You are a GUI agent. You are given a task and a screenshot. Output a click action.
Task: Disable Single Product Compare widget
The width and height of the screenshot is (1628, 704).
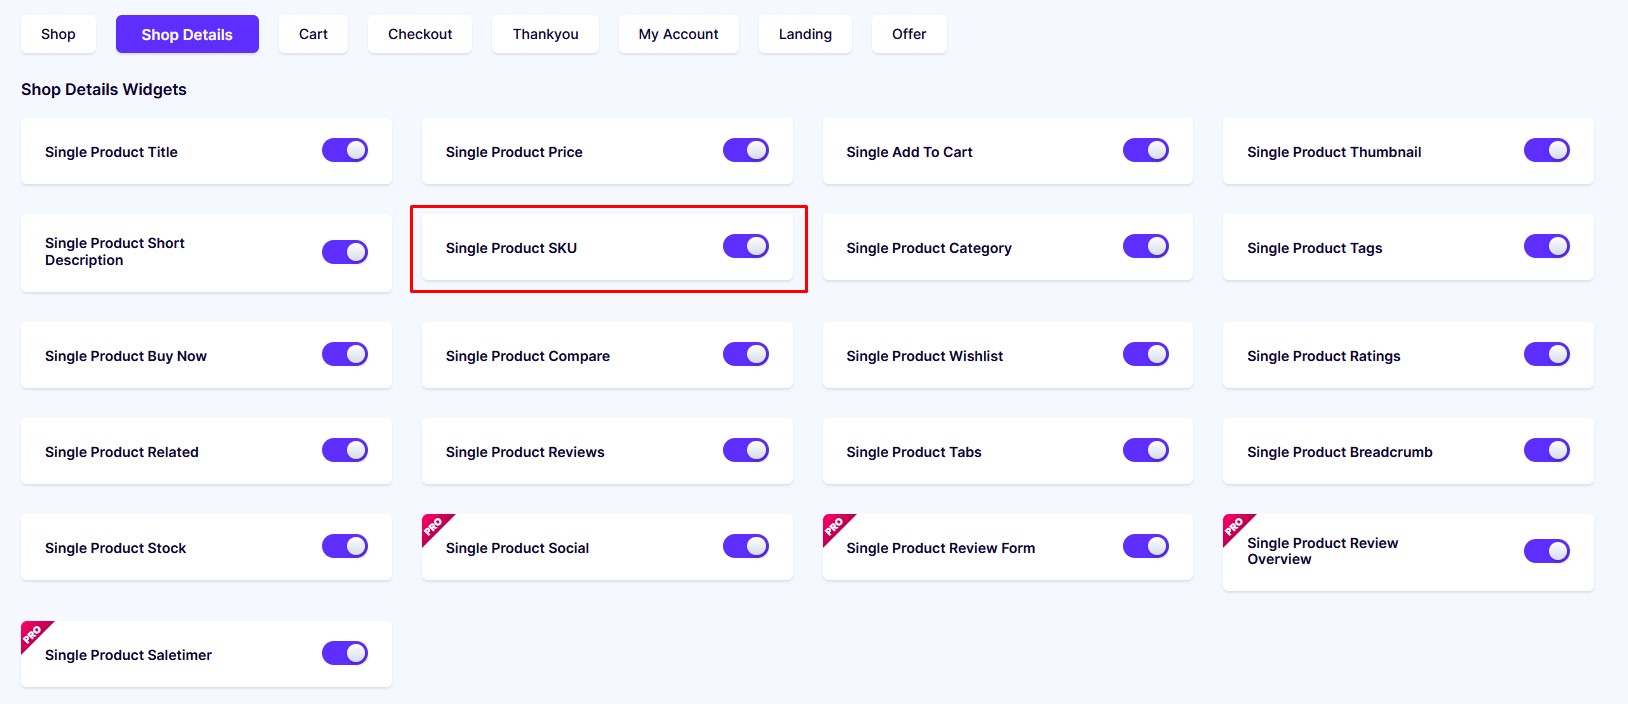pyautogui.click(x=746, y=354)
